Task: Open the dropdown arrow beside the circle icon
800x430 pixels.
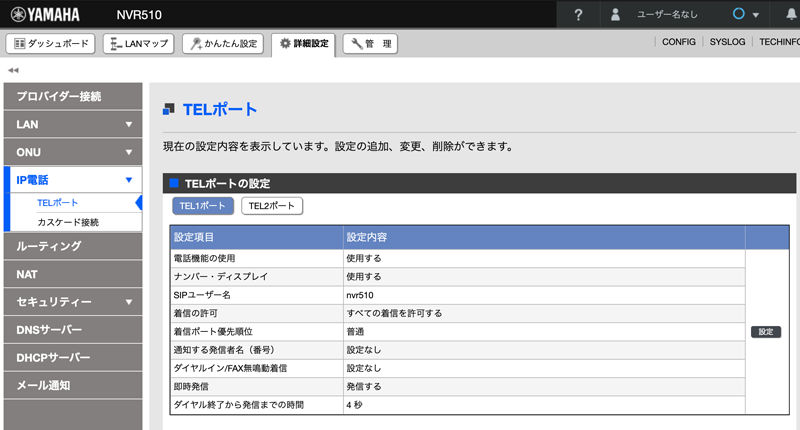Action: point(756,15)
